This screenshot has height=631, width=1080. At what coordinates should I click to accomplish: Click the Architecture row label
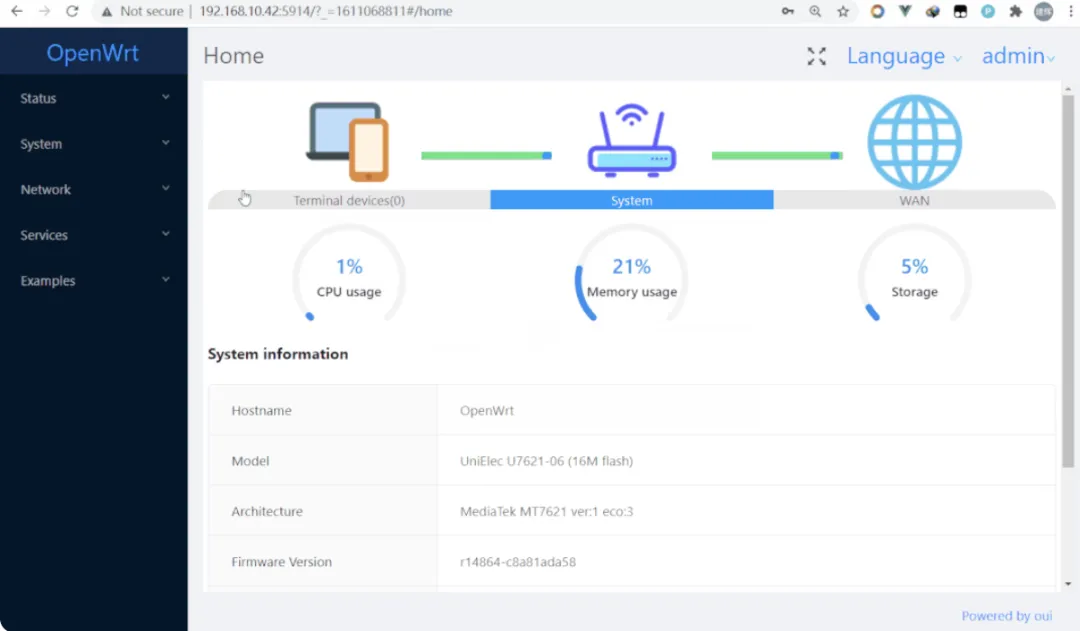(x=267, y=511)
